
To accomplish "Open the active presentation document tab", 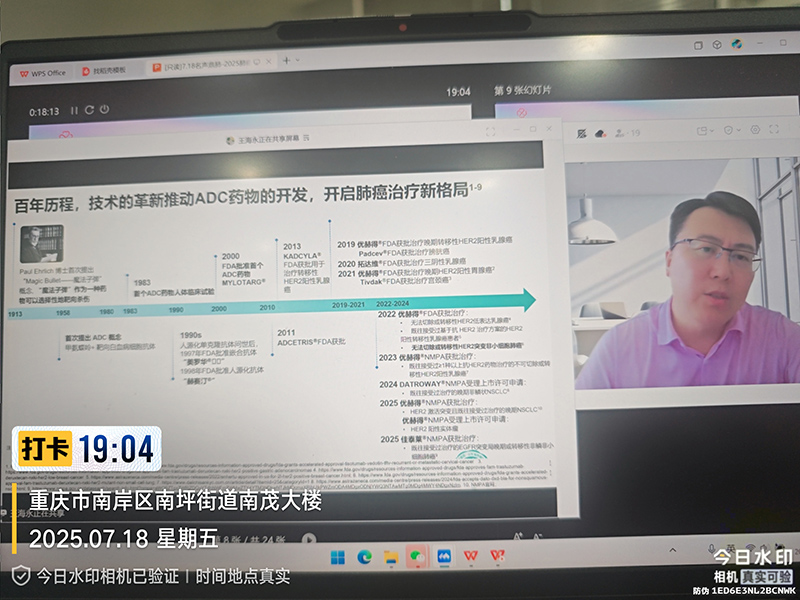I will [x=208, y=66].
